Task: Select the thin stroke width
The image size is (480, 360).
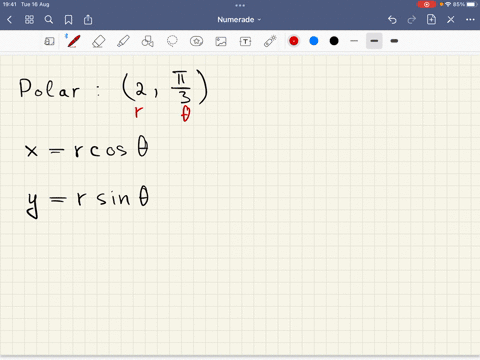Action: click(354, 41)
